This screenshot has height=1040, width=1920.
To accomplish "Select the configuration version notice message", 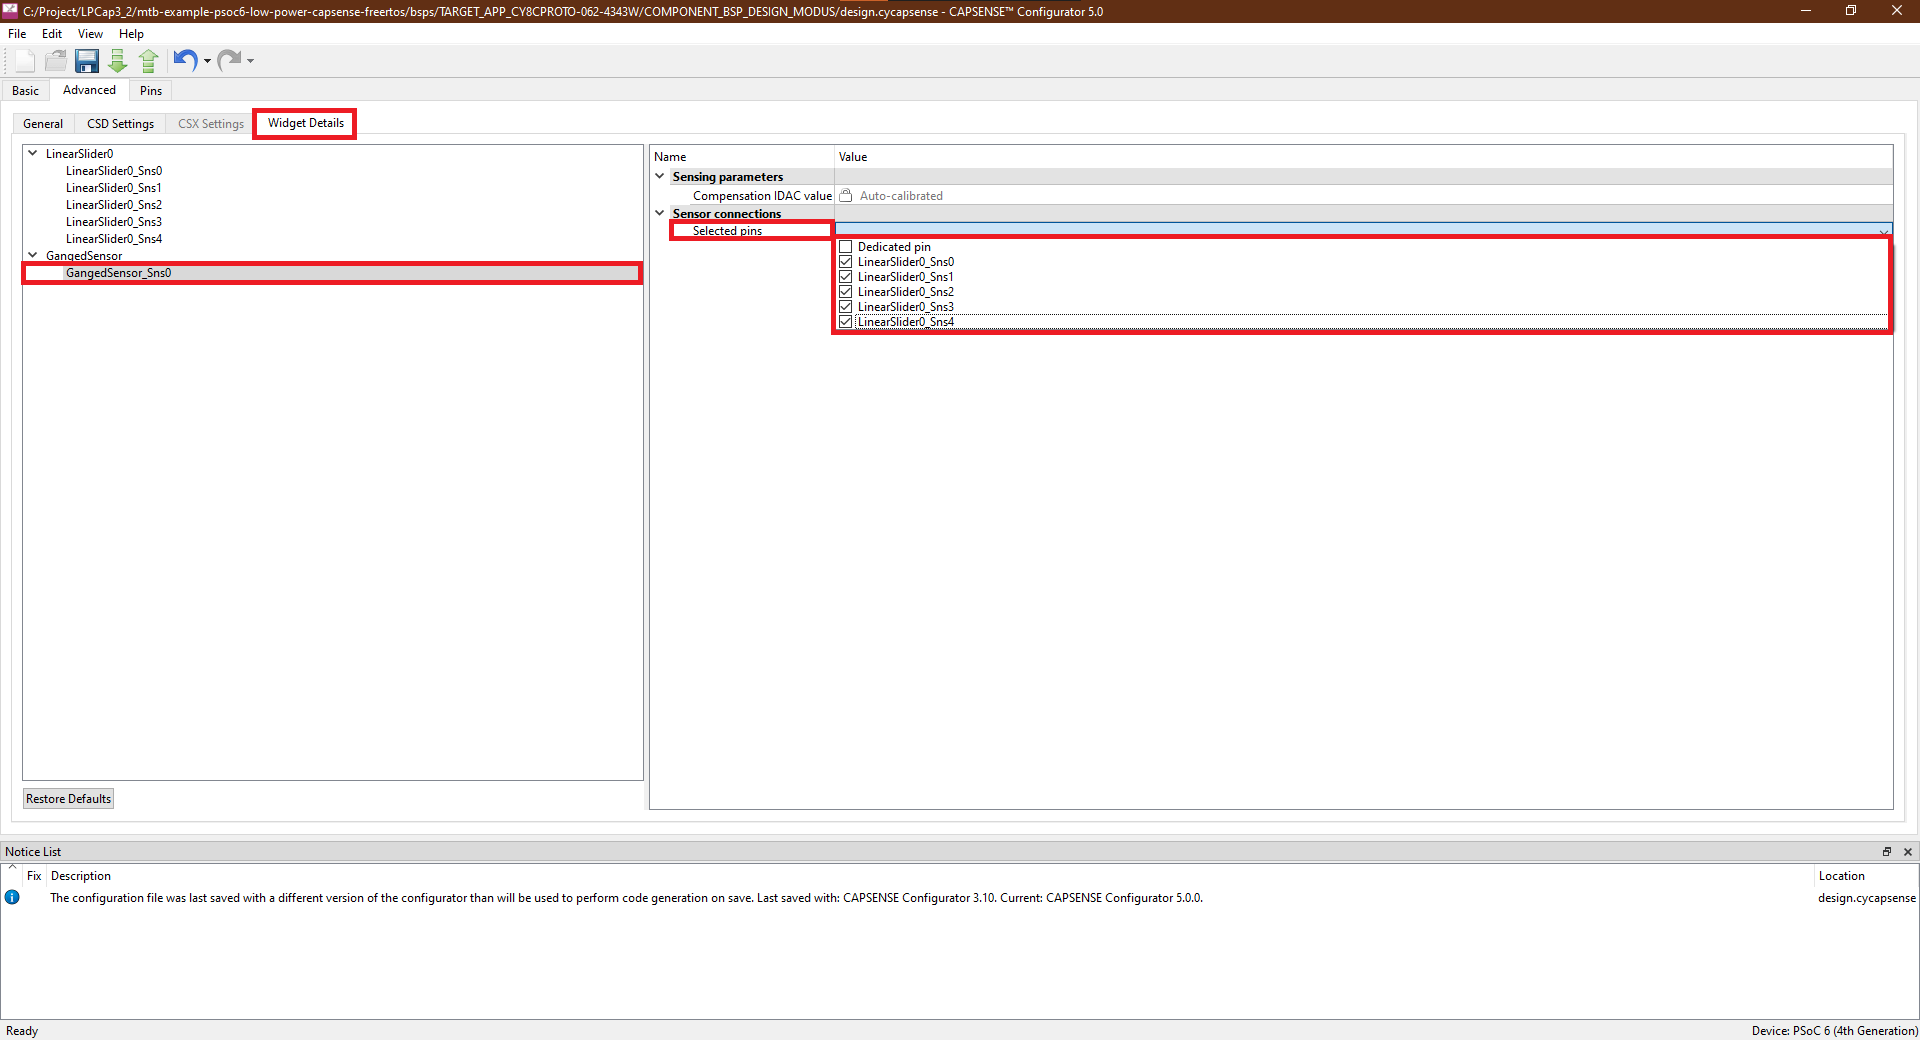I will coord(626,898).
